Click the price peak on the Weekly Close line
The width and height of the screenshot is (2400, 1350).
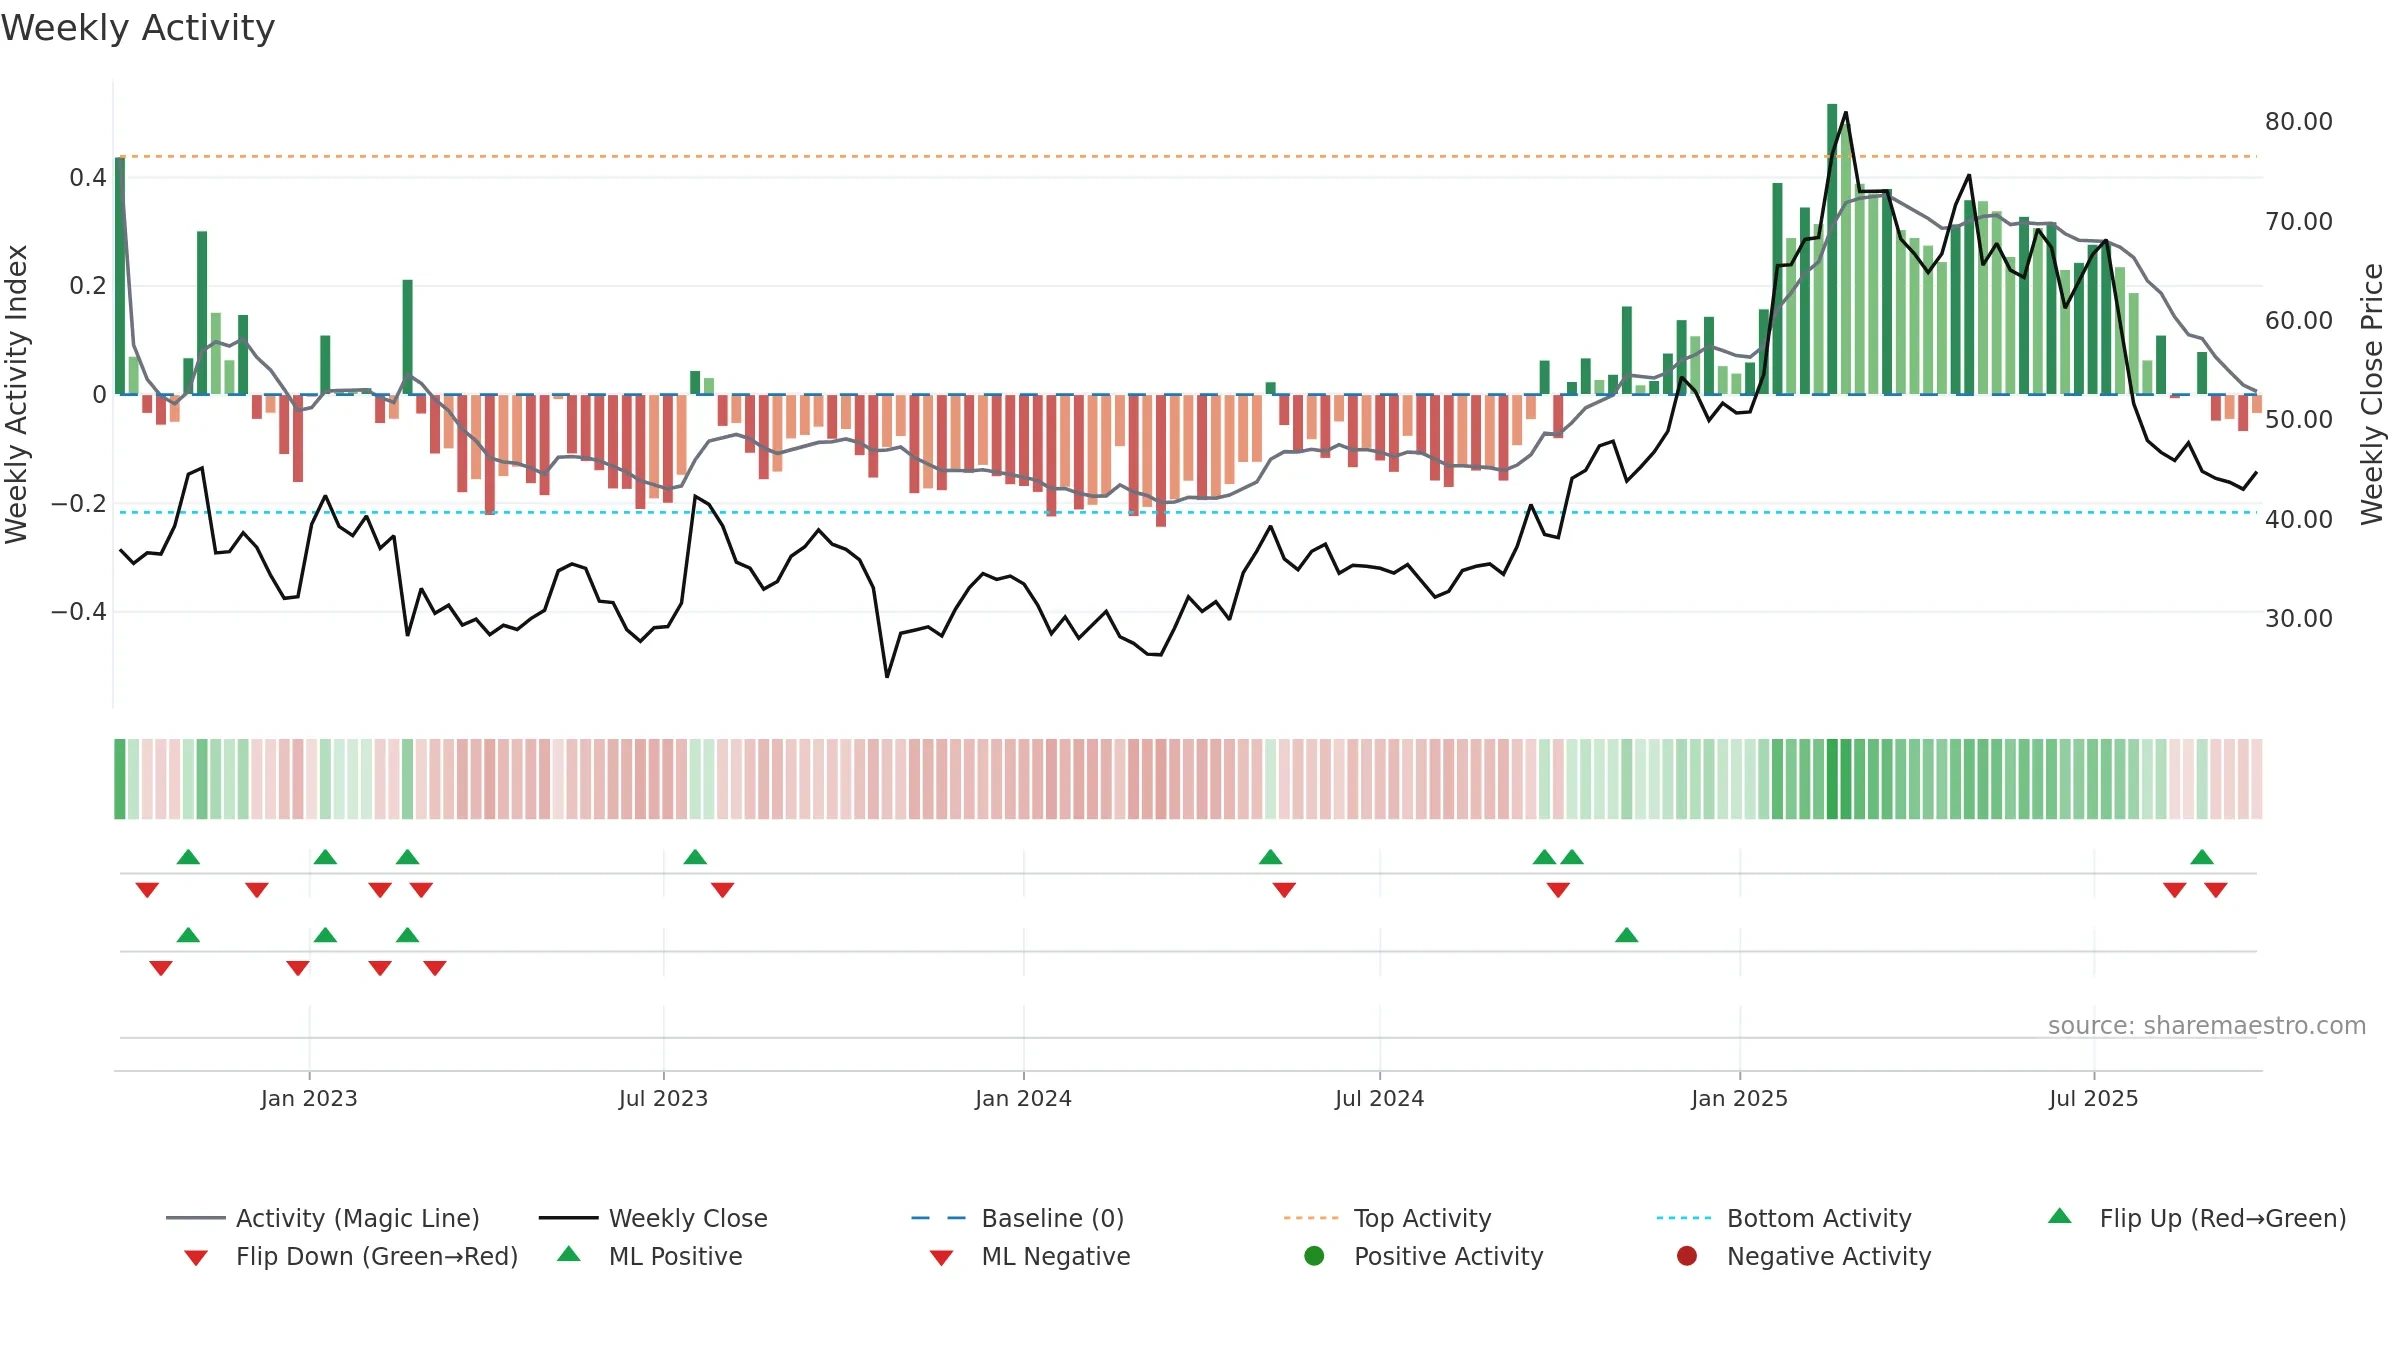click(x=1845, y=113)
